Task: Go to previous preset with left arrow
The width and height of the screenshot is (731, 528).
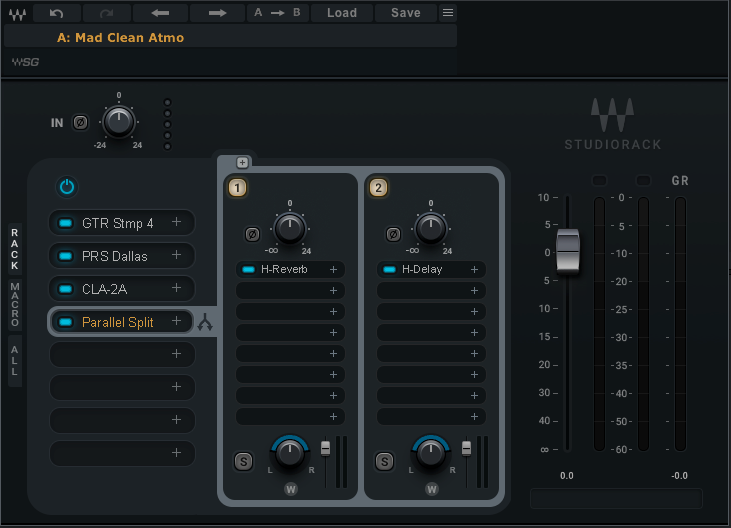Action: 160,13
